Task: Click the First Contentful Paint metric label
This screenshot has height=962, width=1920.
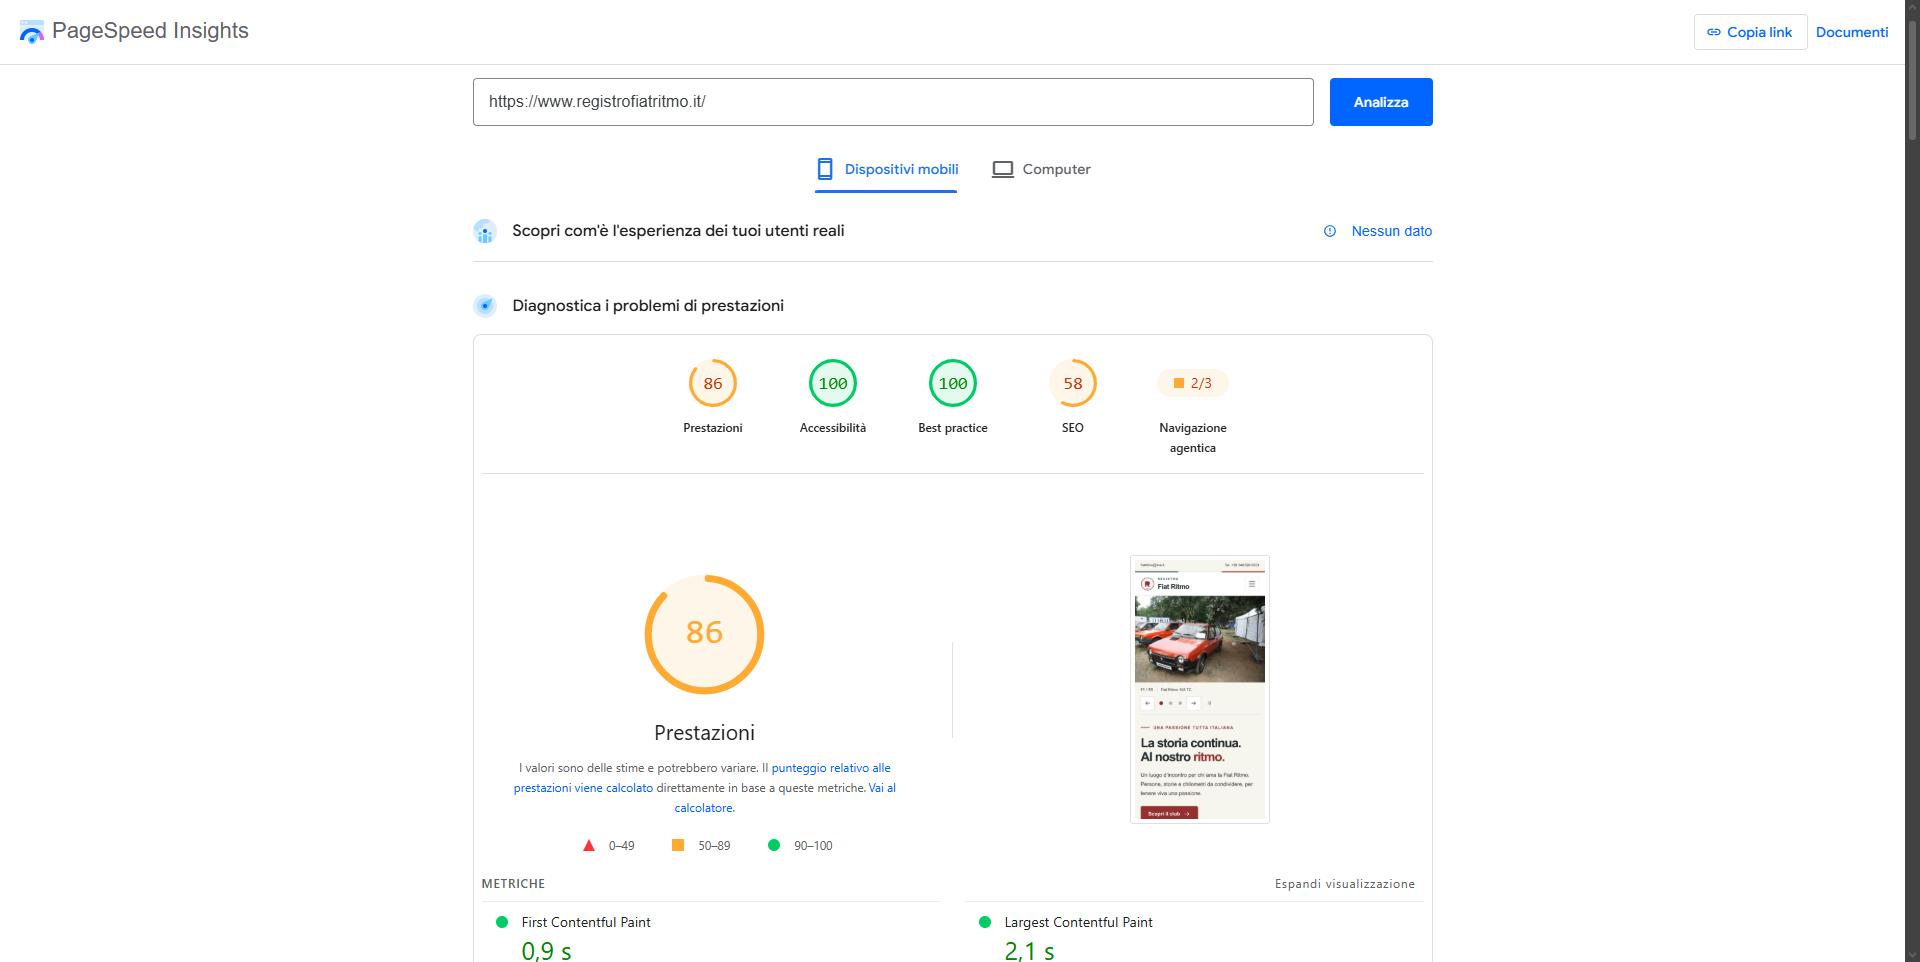Action: pyautogui.click(x=586, y=922)
